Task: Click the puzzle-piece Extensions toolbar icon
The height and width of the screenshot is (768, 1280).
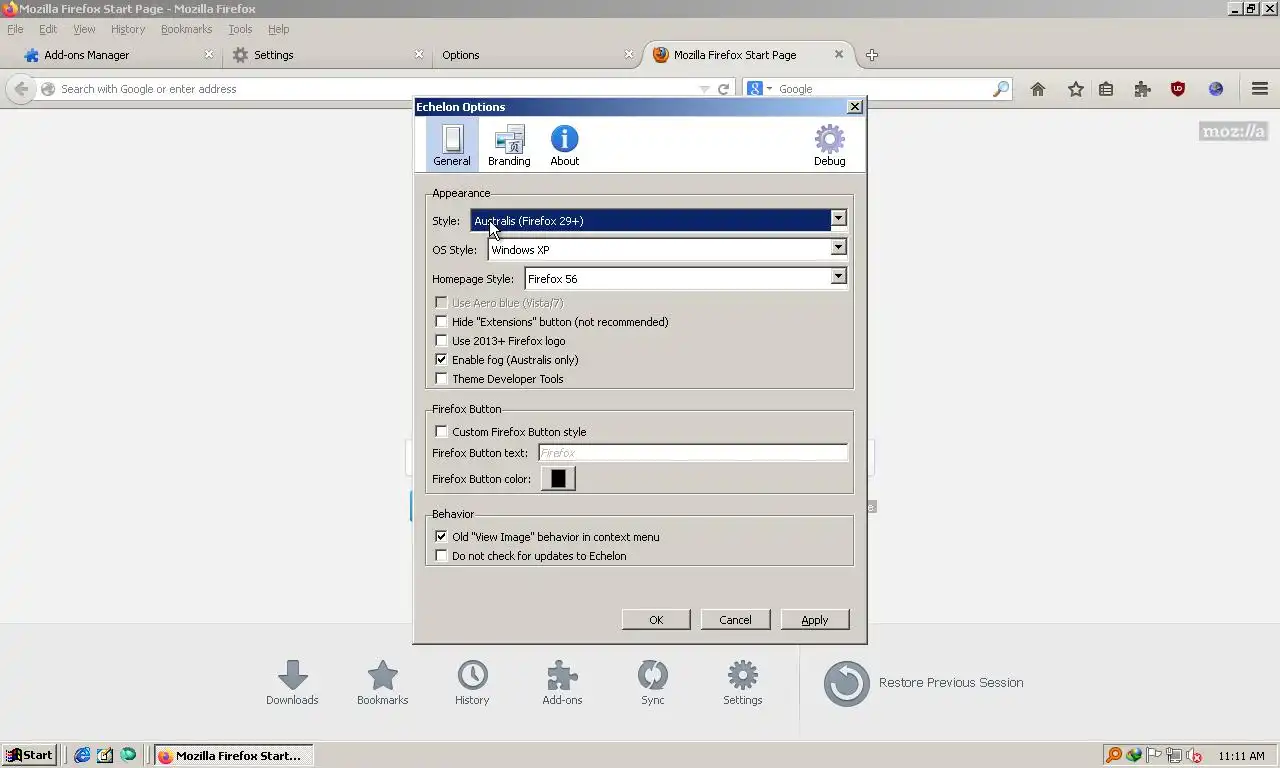Action: pyautogui.click(x=1142, y=89)
